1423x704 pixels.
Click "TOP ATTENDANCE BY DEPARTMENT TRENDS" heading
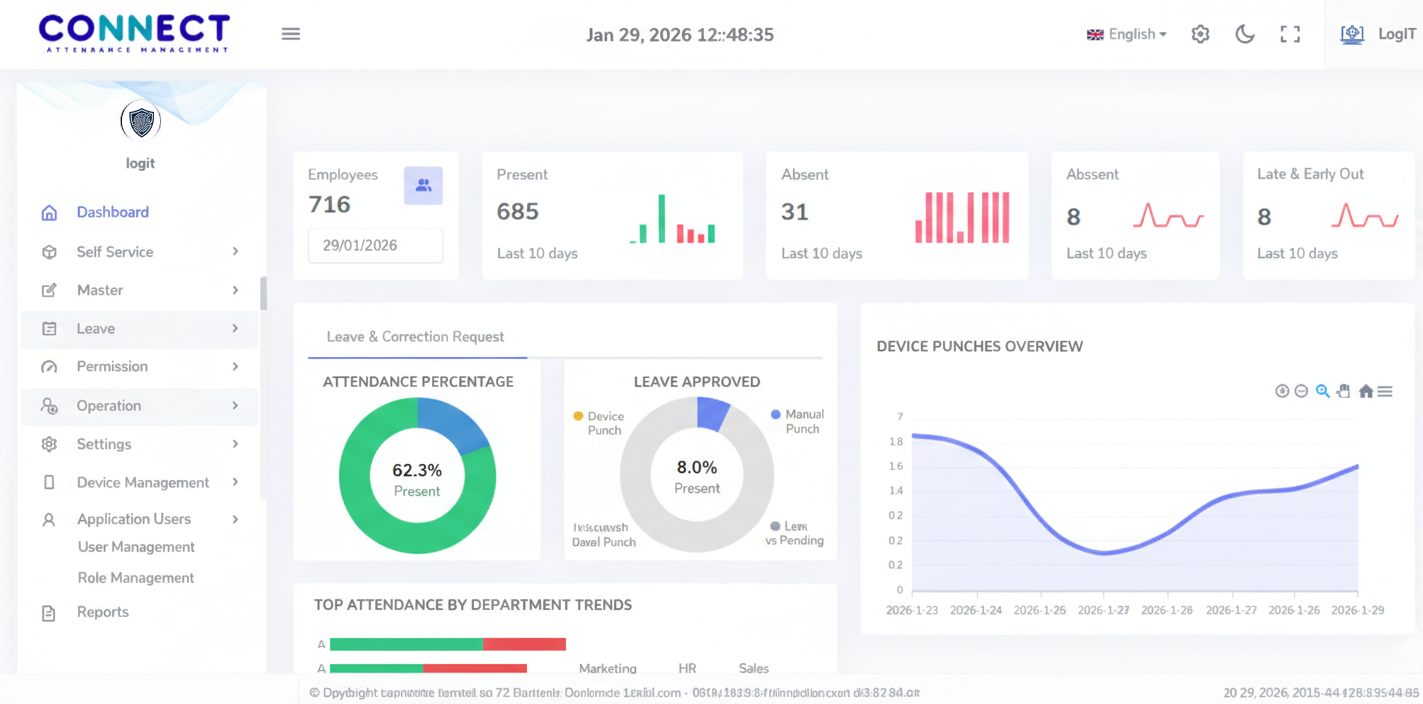473,605
